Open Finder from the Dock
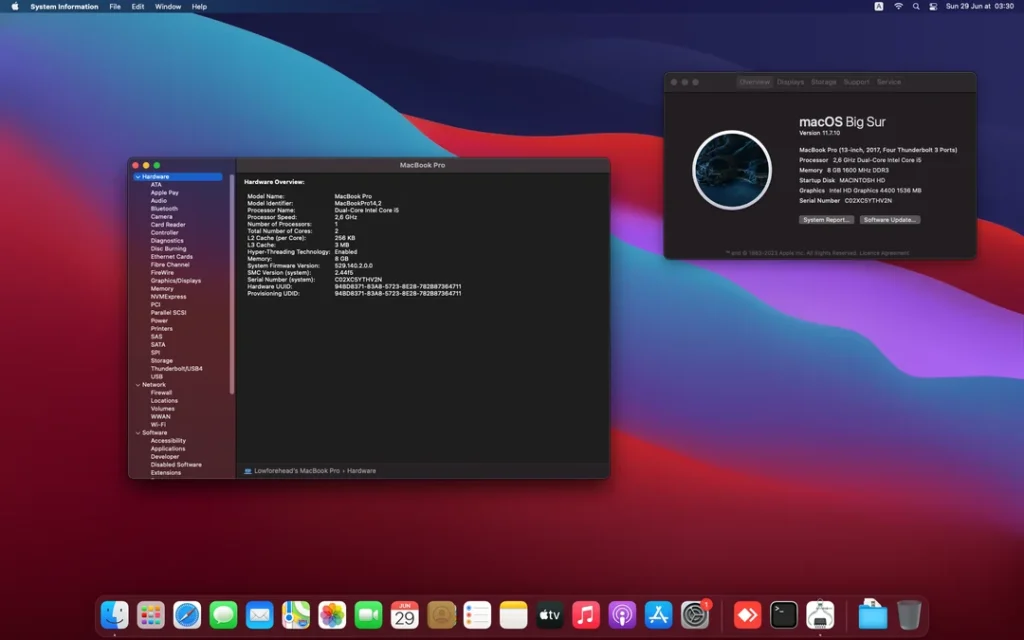 coord(115,615)
